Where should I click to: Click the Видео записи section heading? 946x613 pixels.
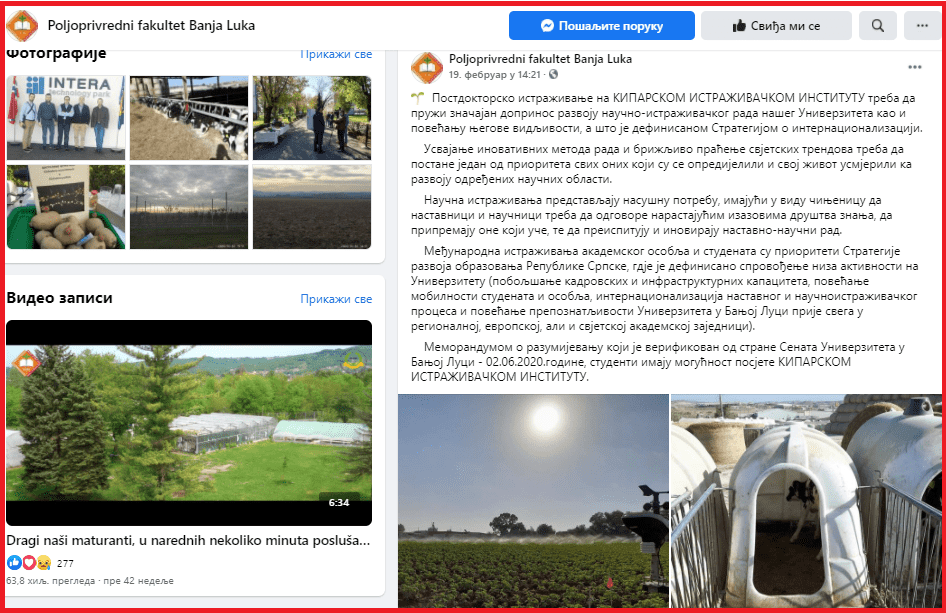pos(59,298)
